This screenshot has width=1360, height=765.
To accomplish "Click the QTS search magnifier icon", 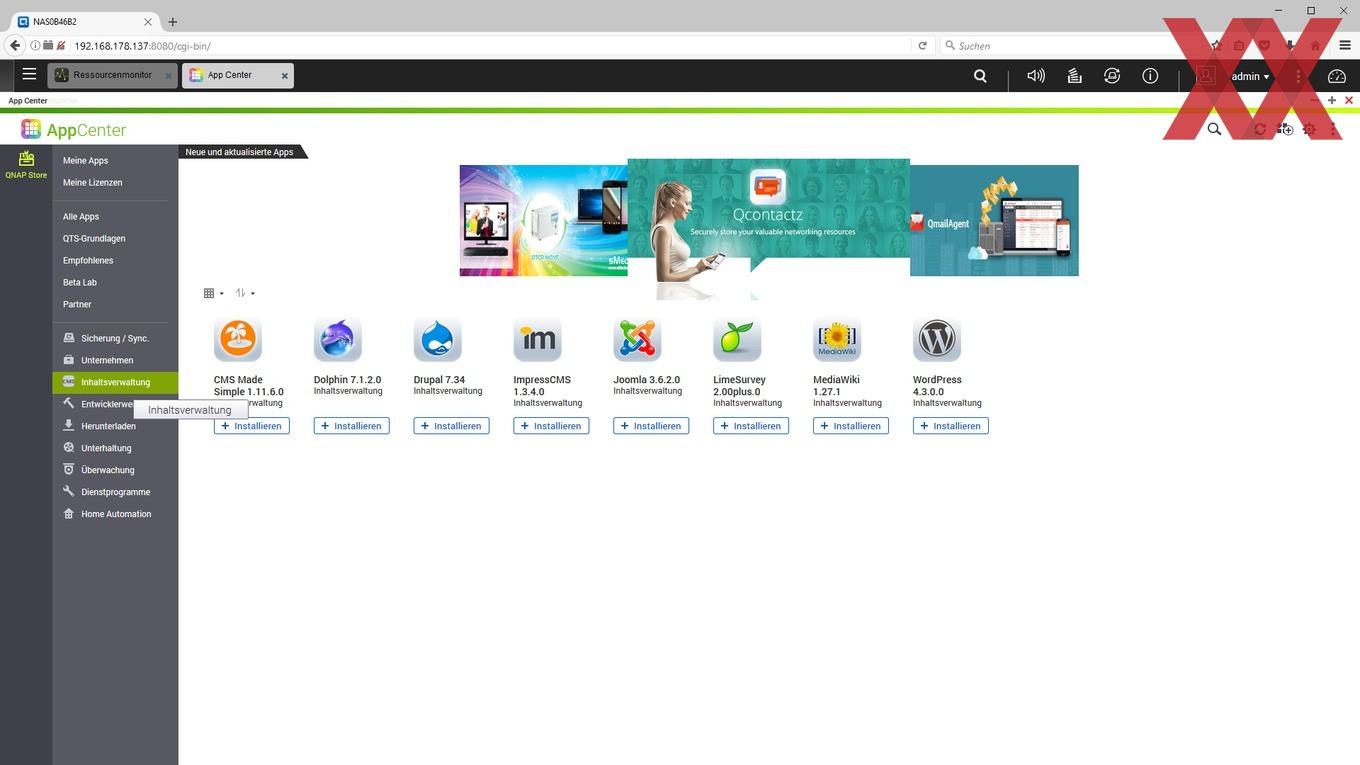I will pos(980,76).
